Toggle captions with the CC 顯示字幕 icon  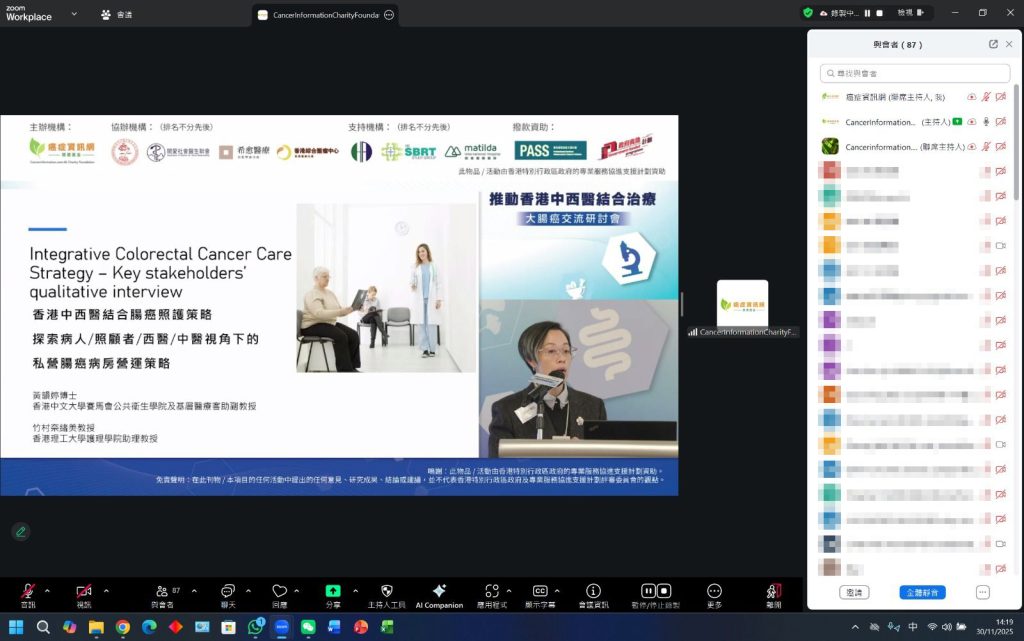538,592
